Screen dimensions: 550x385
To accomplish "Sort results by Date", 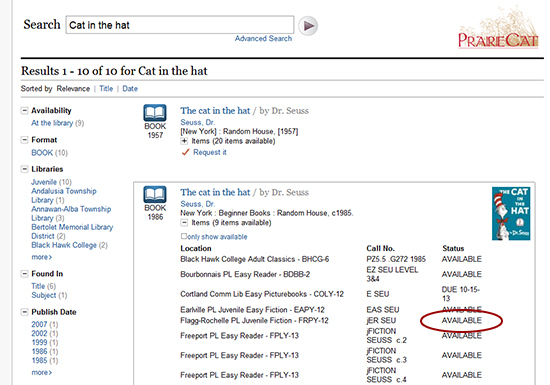I will tap(130, 89).
